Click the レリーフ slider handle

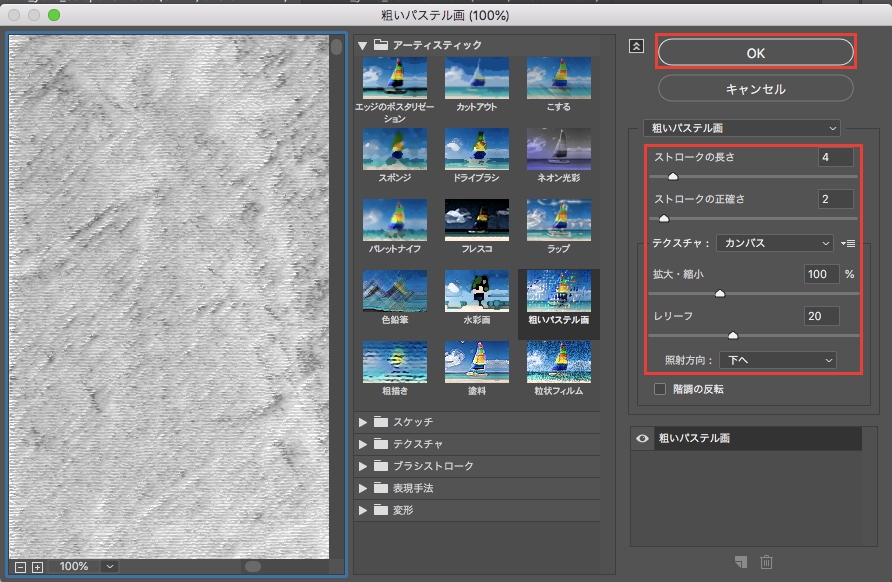pyautogui.click(x=732, y=336)
